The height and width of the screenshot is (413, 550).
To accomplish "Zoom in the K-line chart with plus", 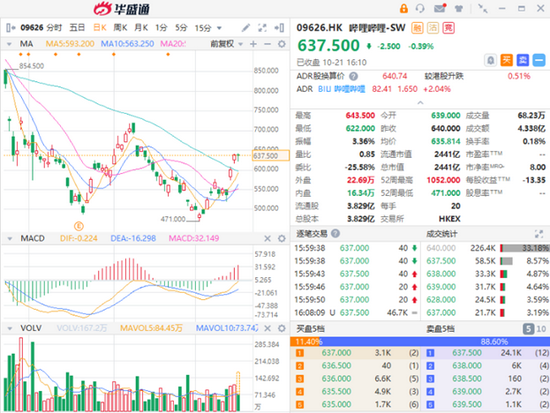I will 253,44.
